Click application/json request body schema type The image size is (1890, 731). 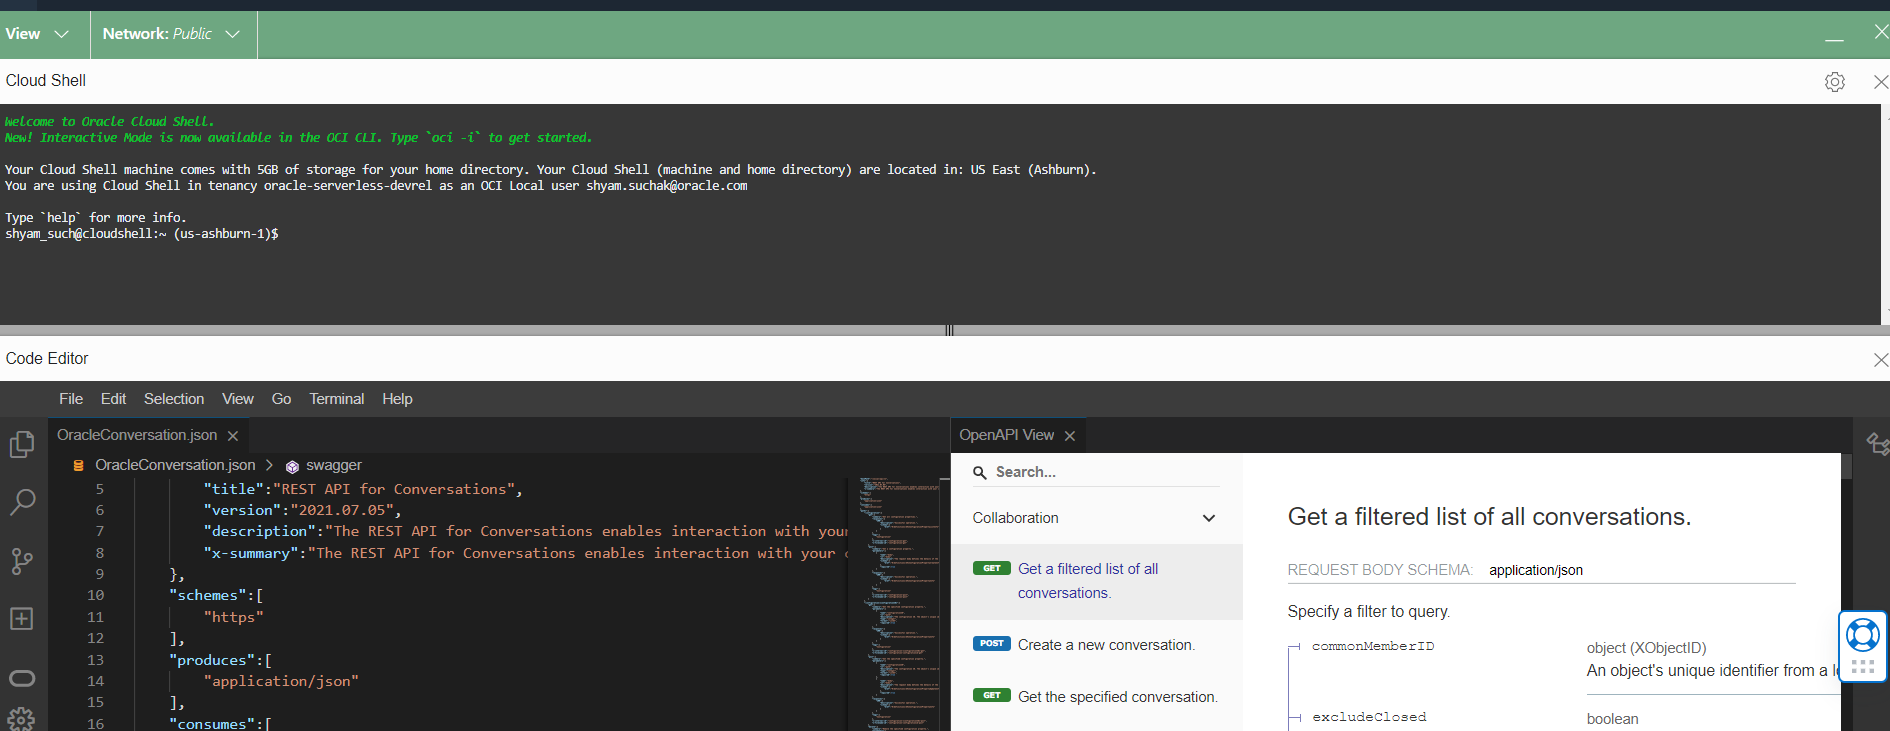point(1536,571)
